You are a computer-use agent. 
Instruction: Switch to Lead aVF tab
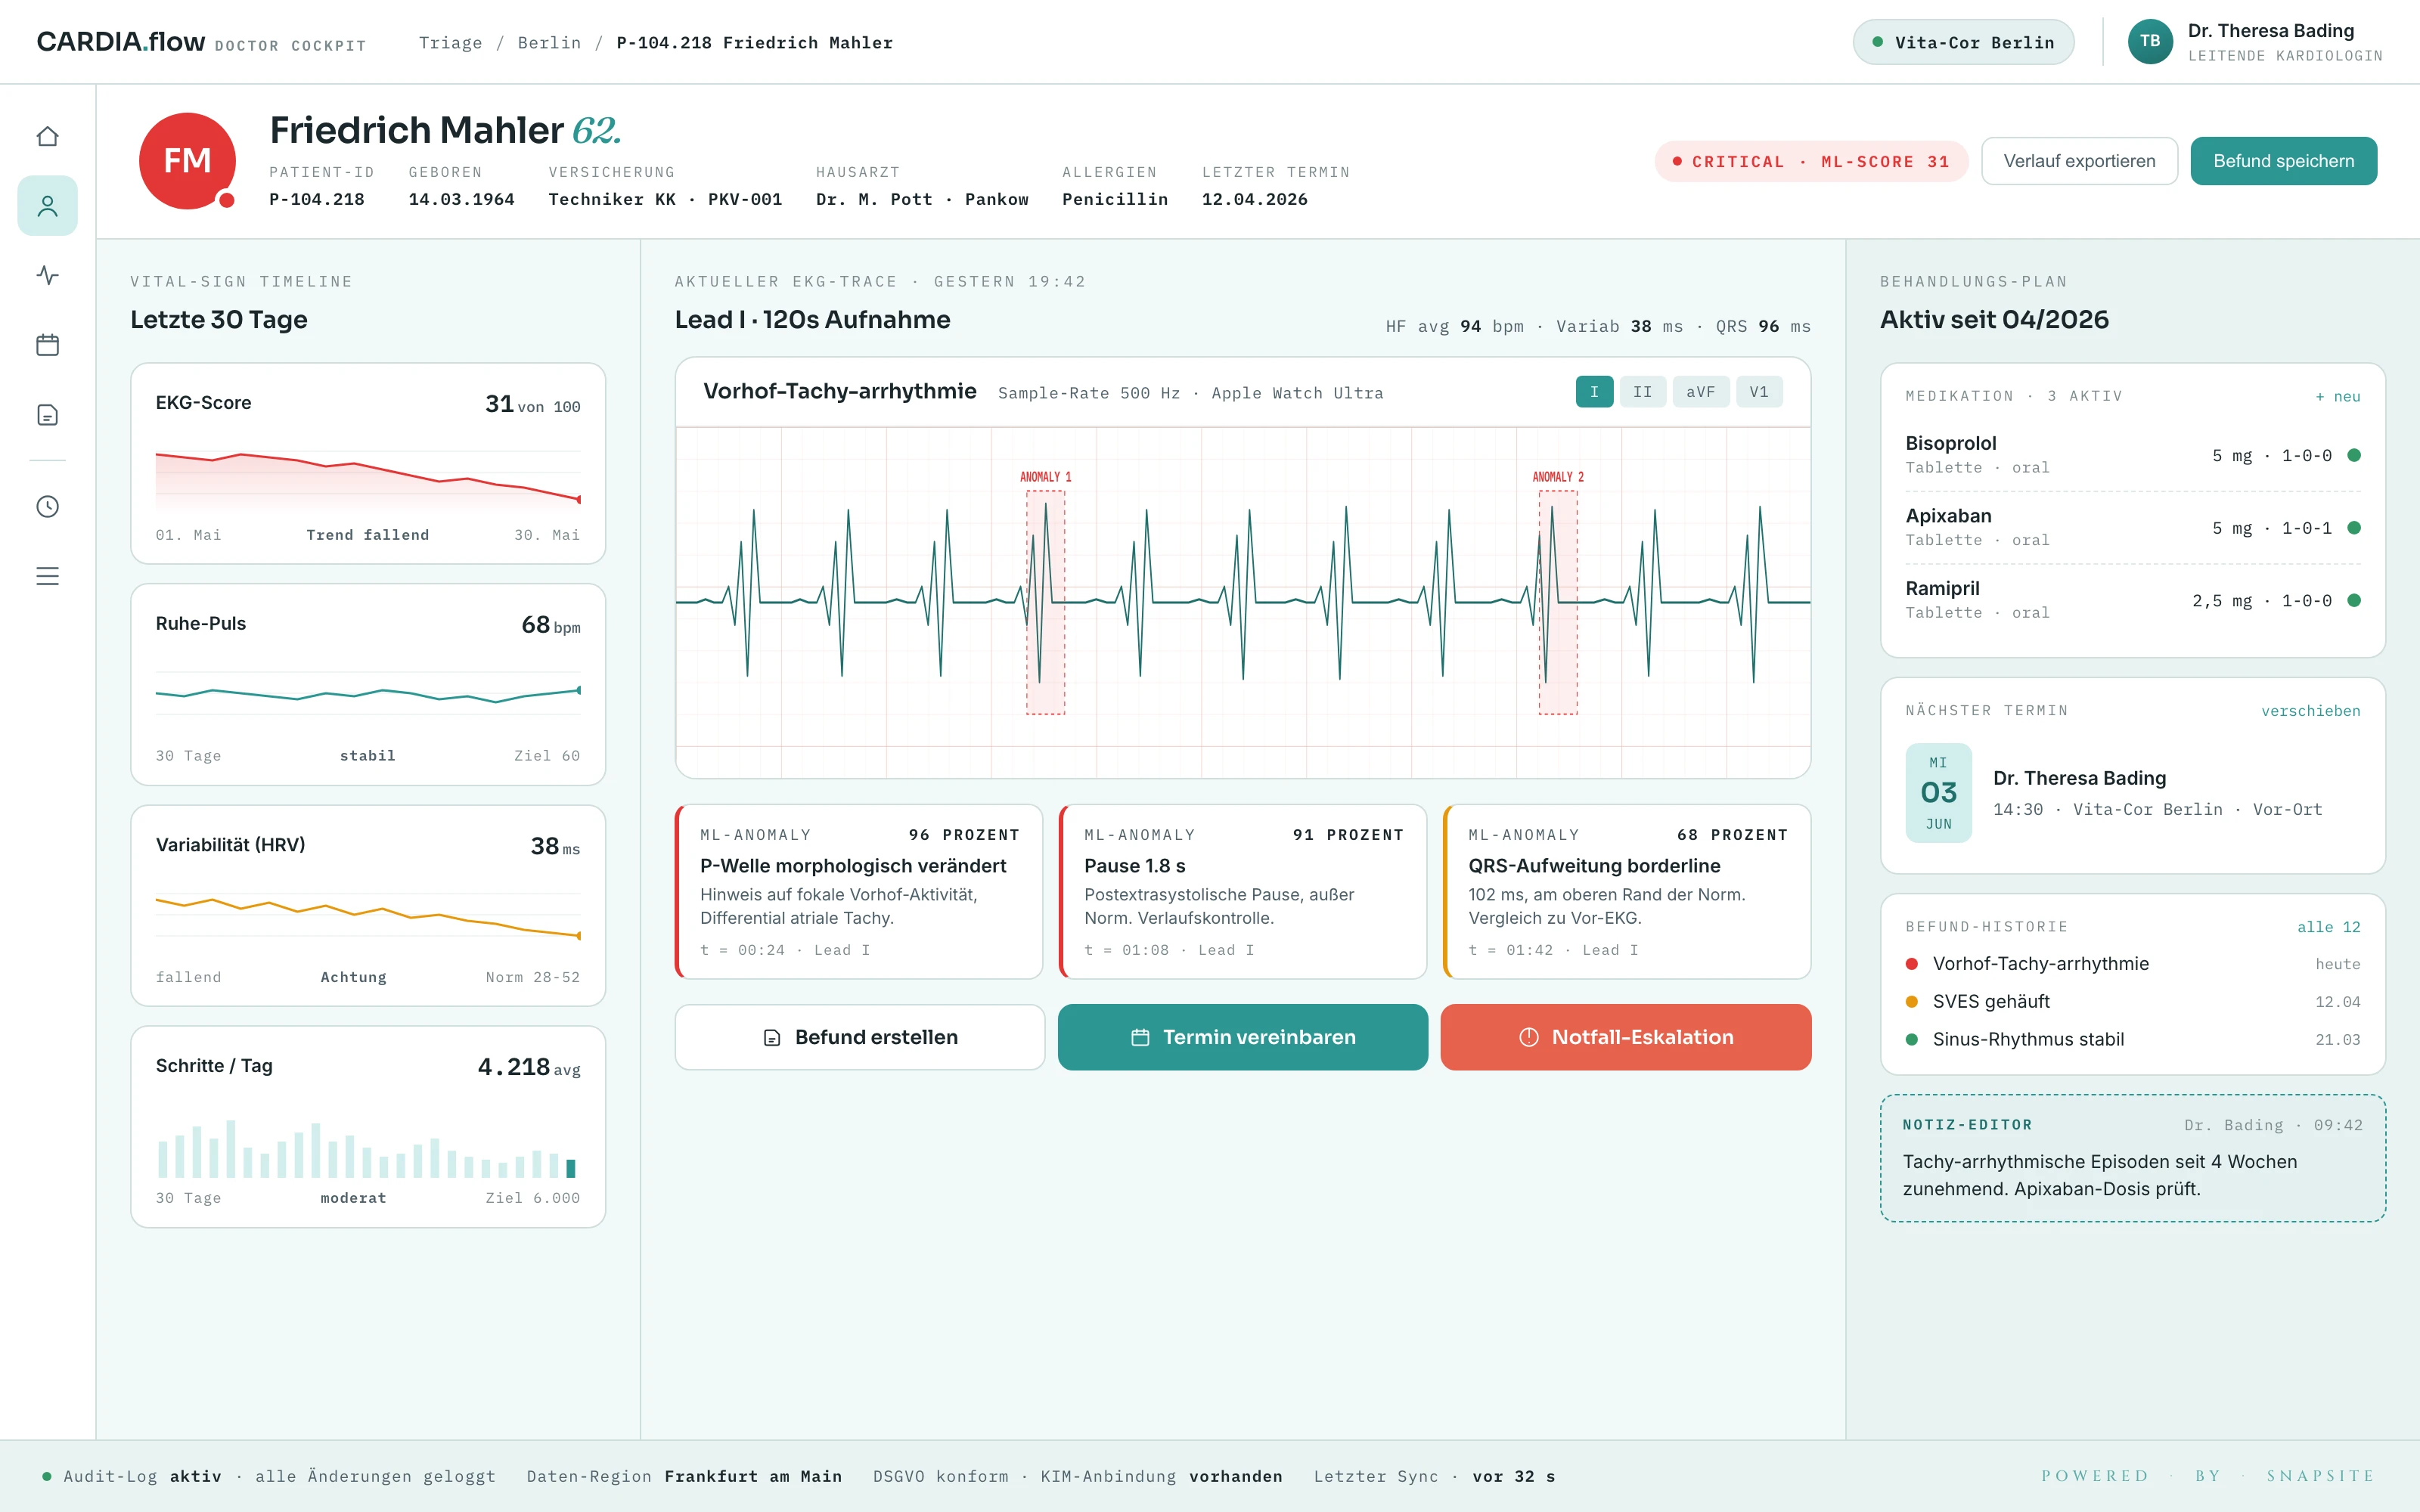(x=1701, y=392)
